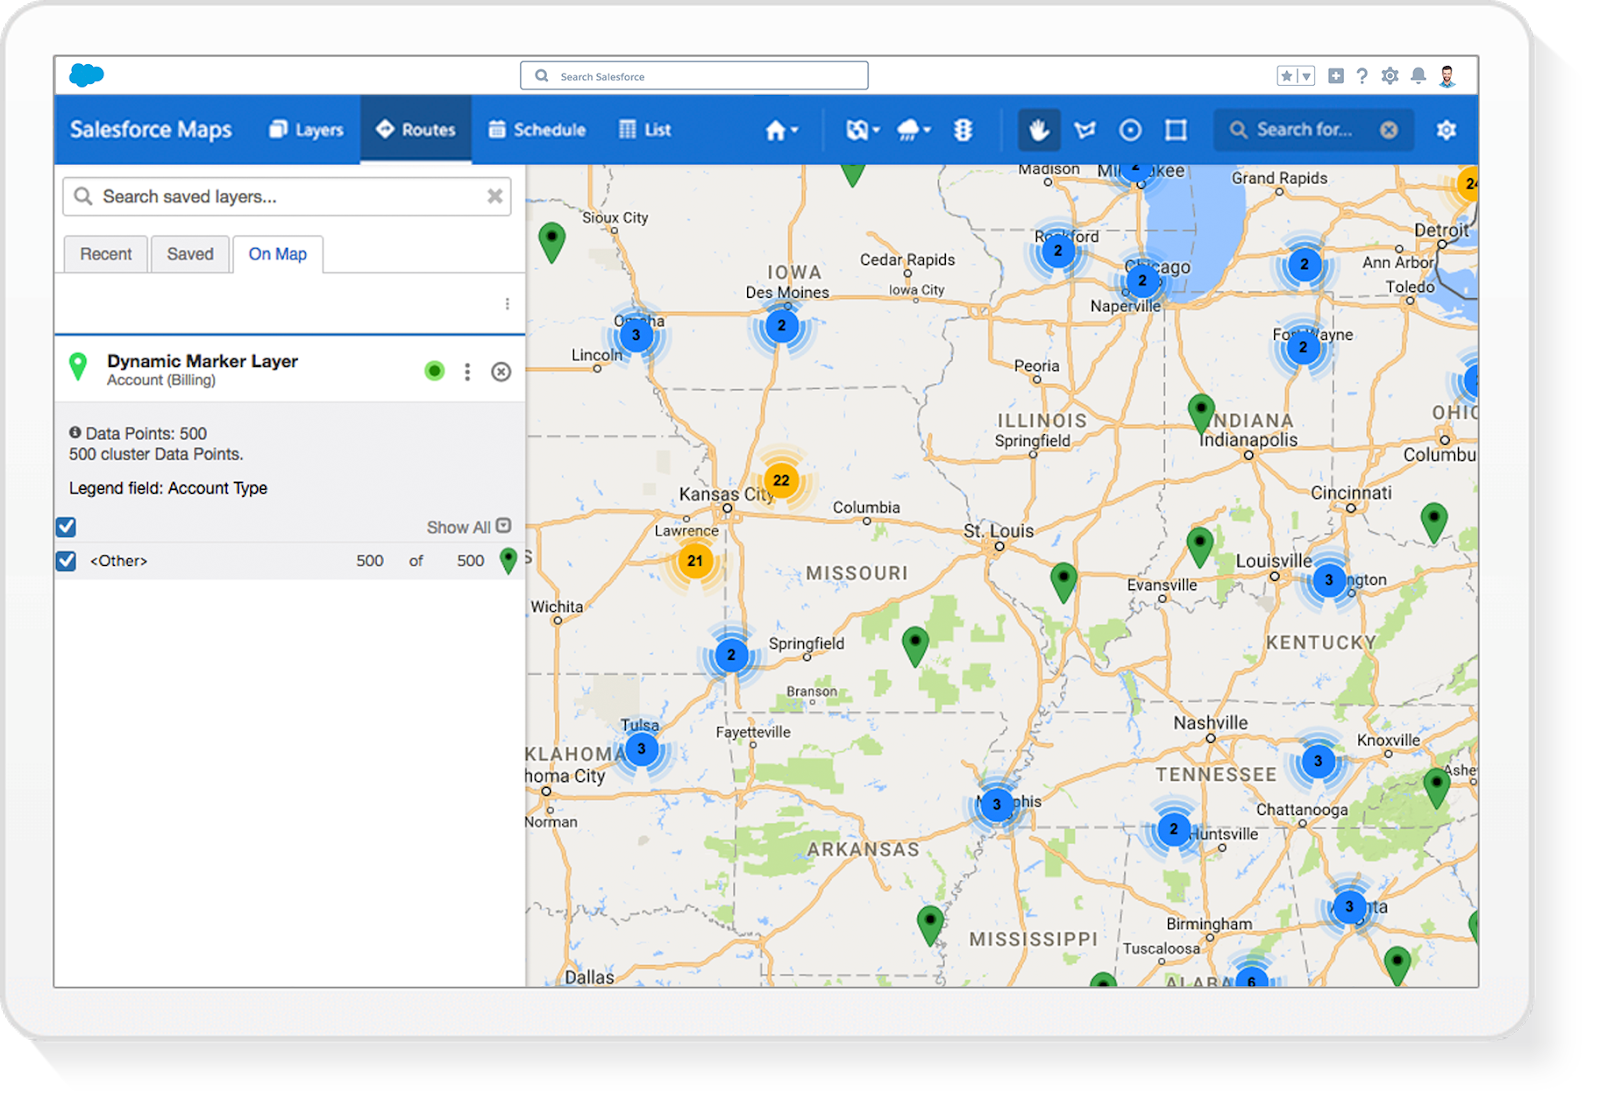This screenshot has height=1107, width=1600.
Task: Open Help using the question mark icon
Action: (x=1361, y=74)
